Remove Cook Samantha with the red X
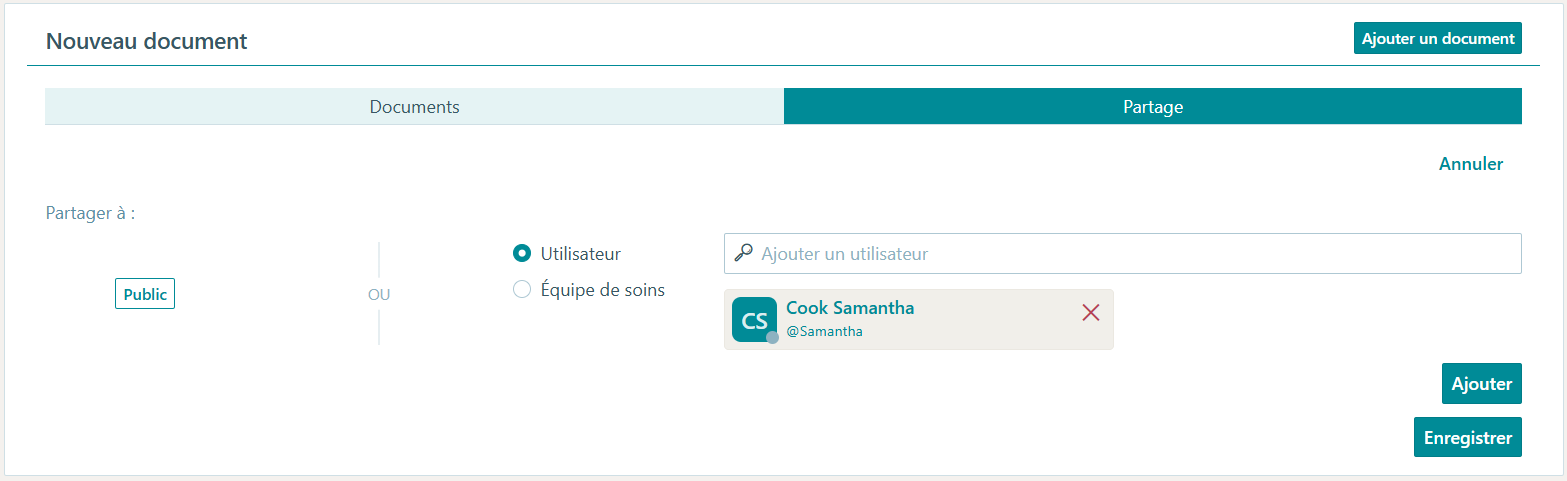This screenshot has height=481, width=1567. 1091,313
